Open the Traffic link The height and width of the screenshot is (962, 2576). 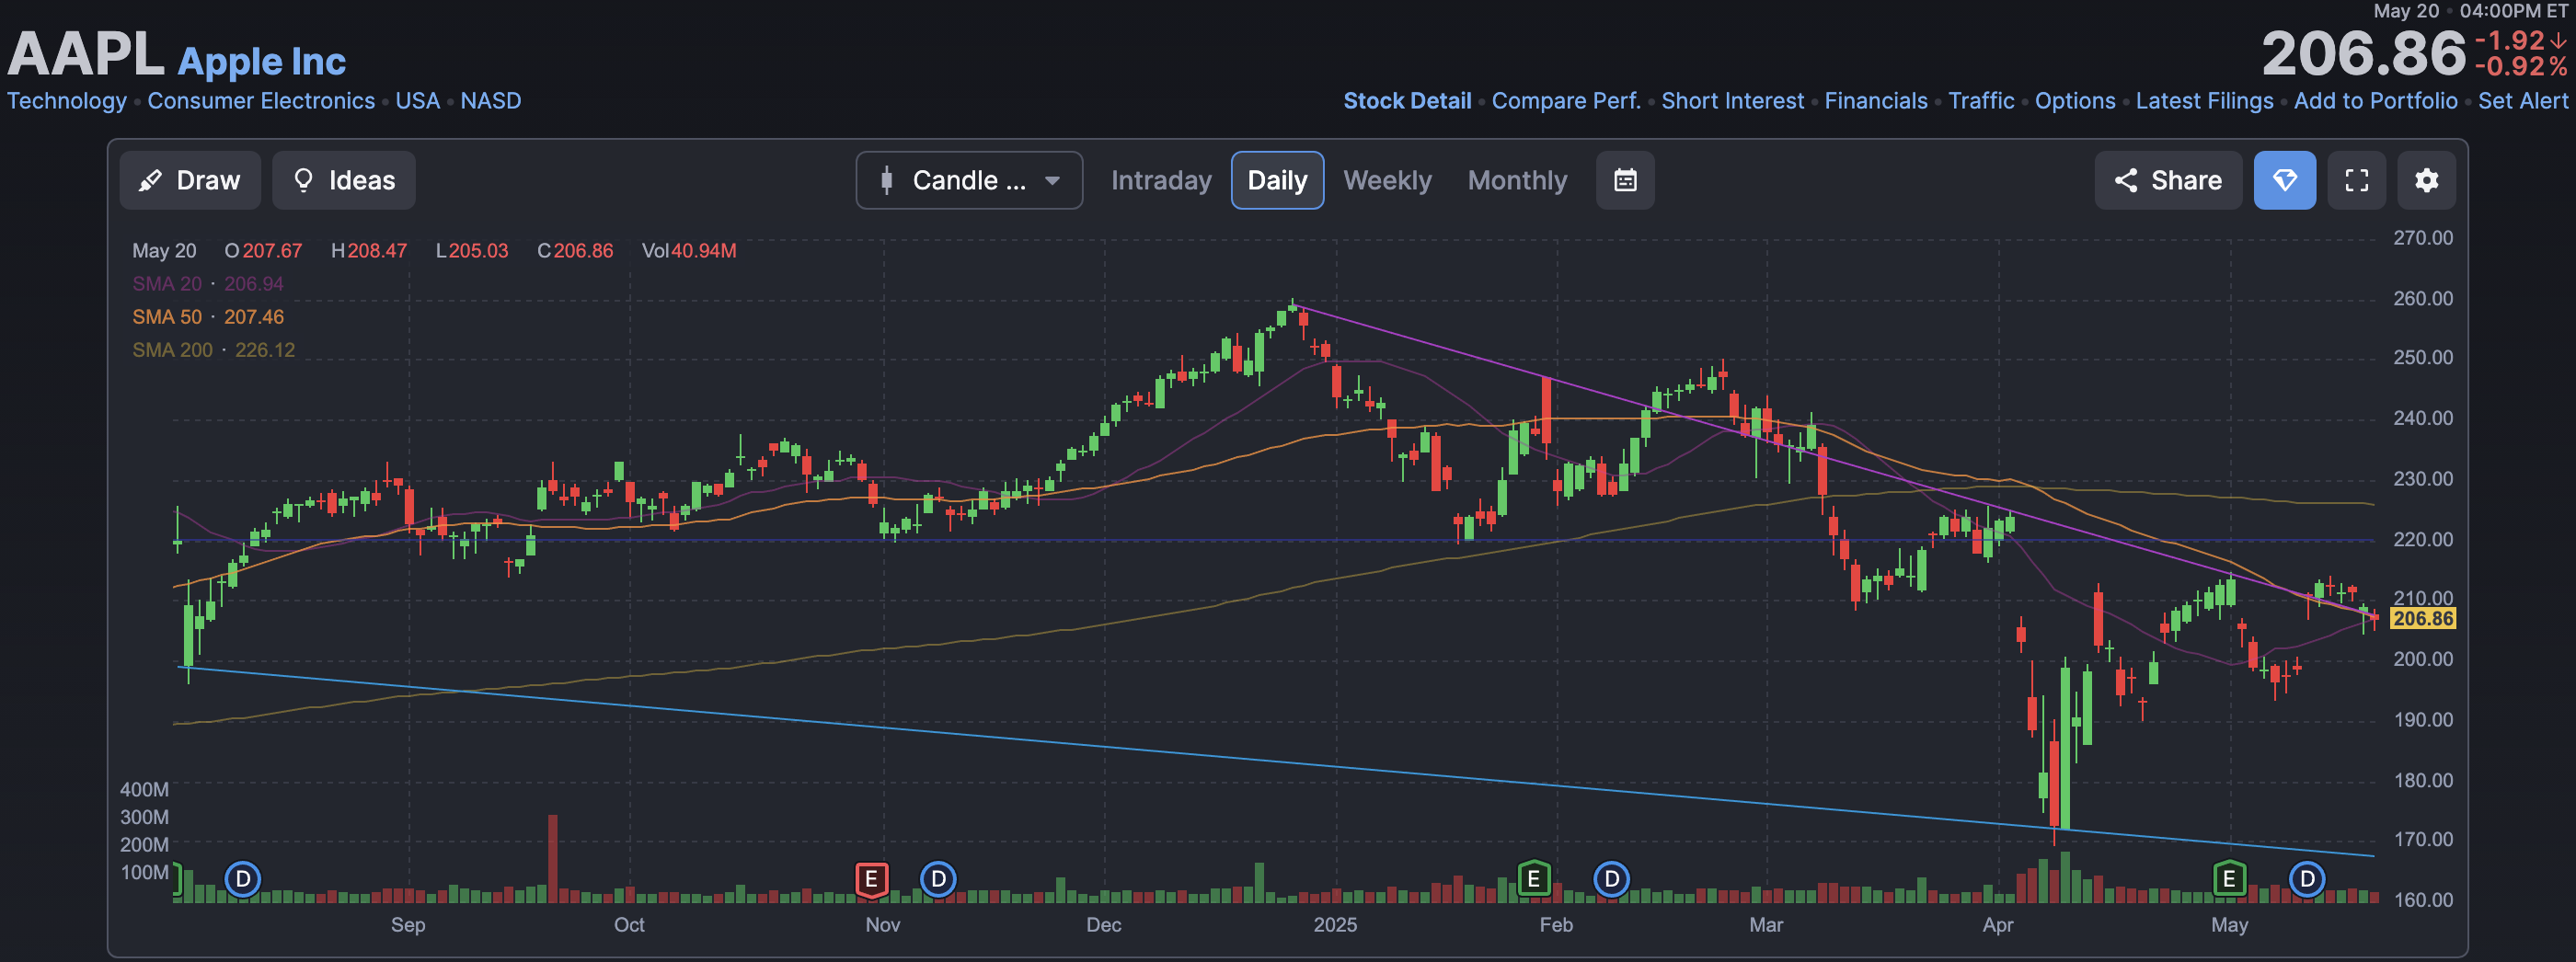[1981, 101]
